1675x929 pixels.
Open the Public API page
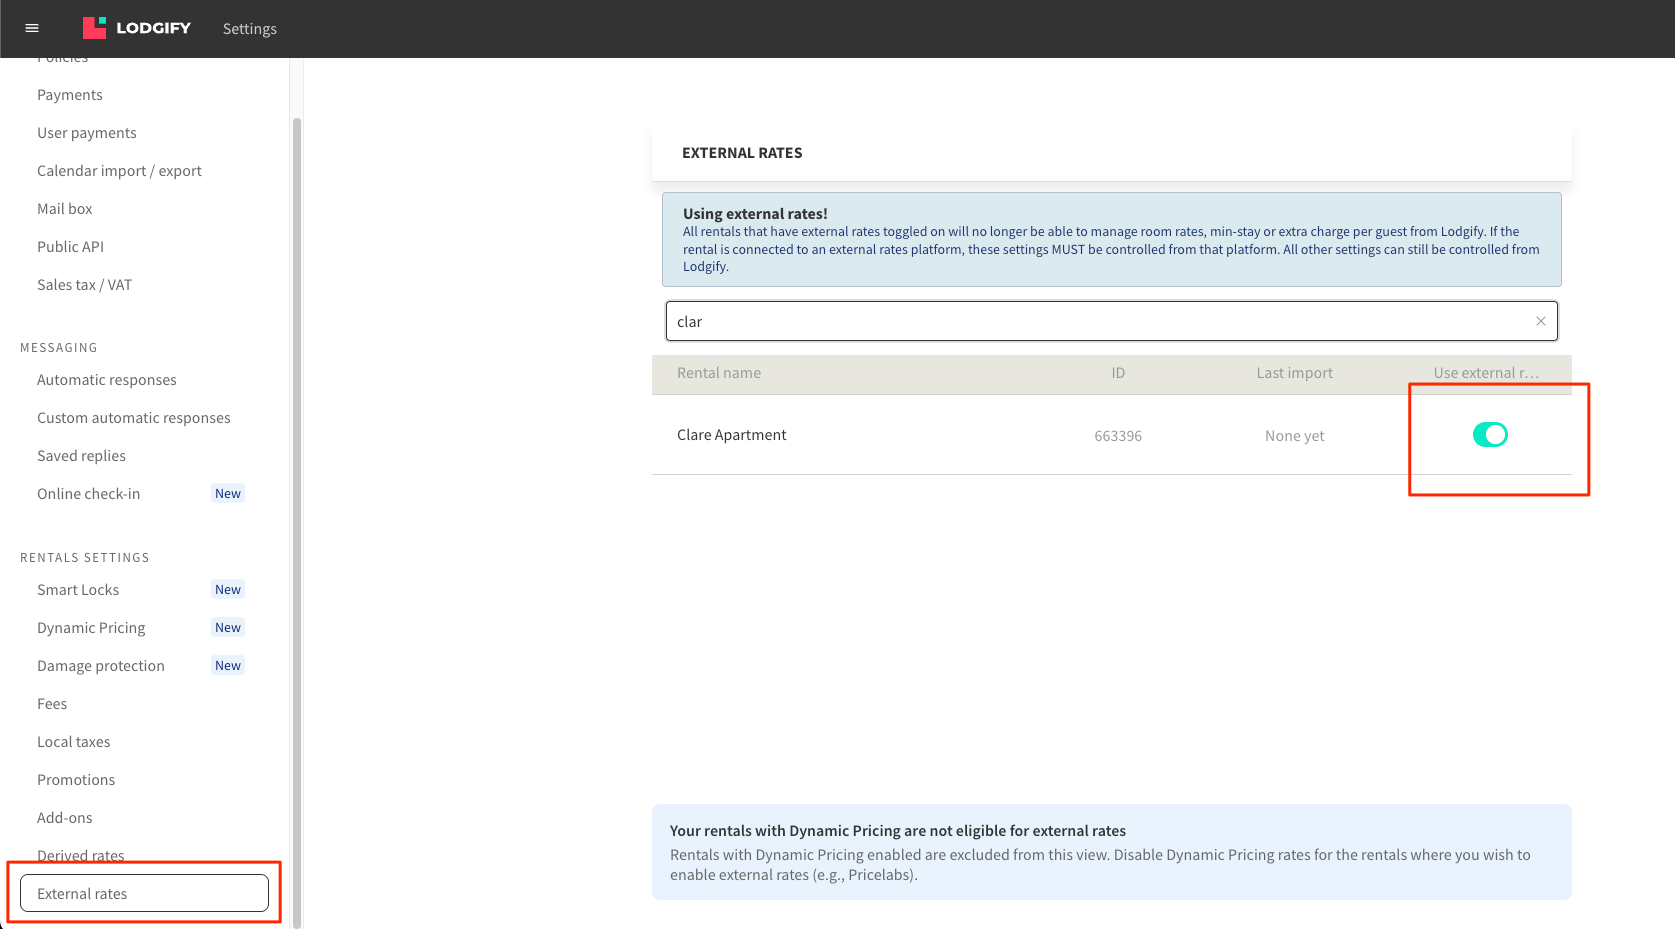tap(70, 247)
